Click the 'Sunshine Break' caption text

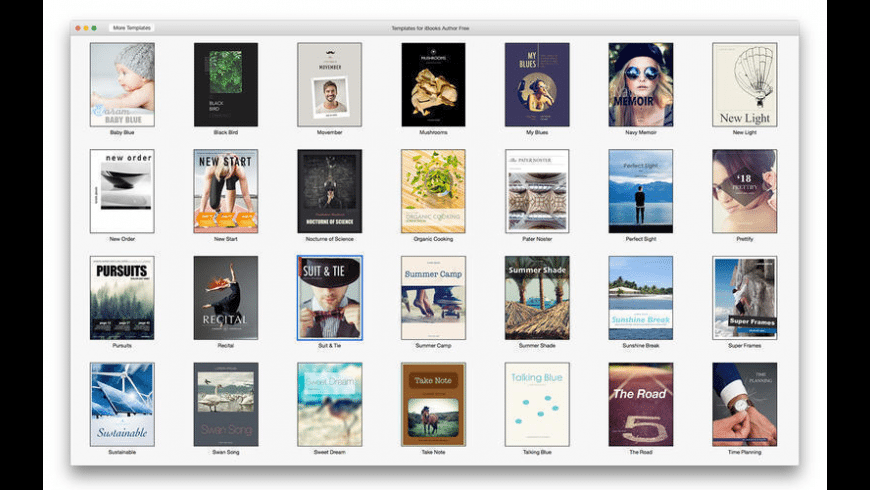(x=641, y=346)
